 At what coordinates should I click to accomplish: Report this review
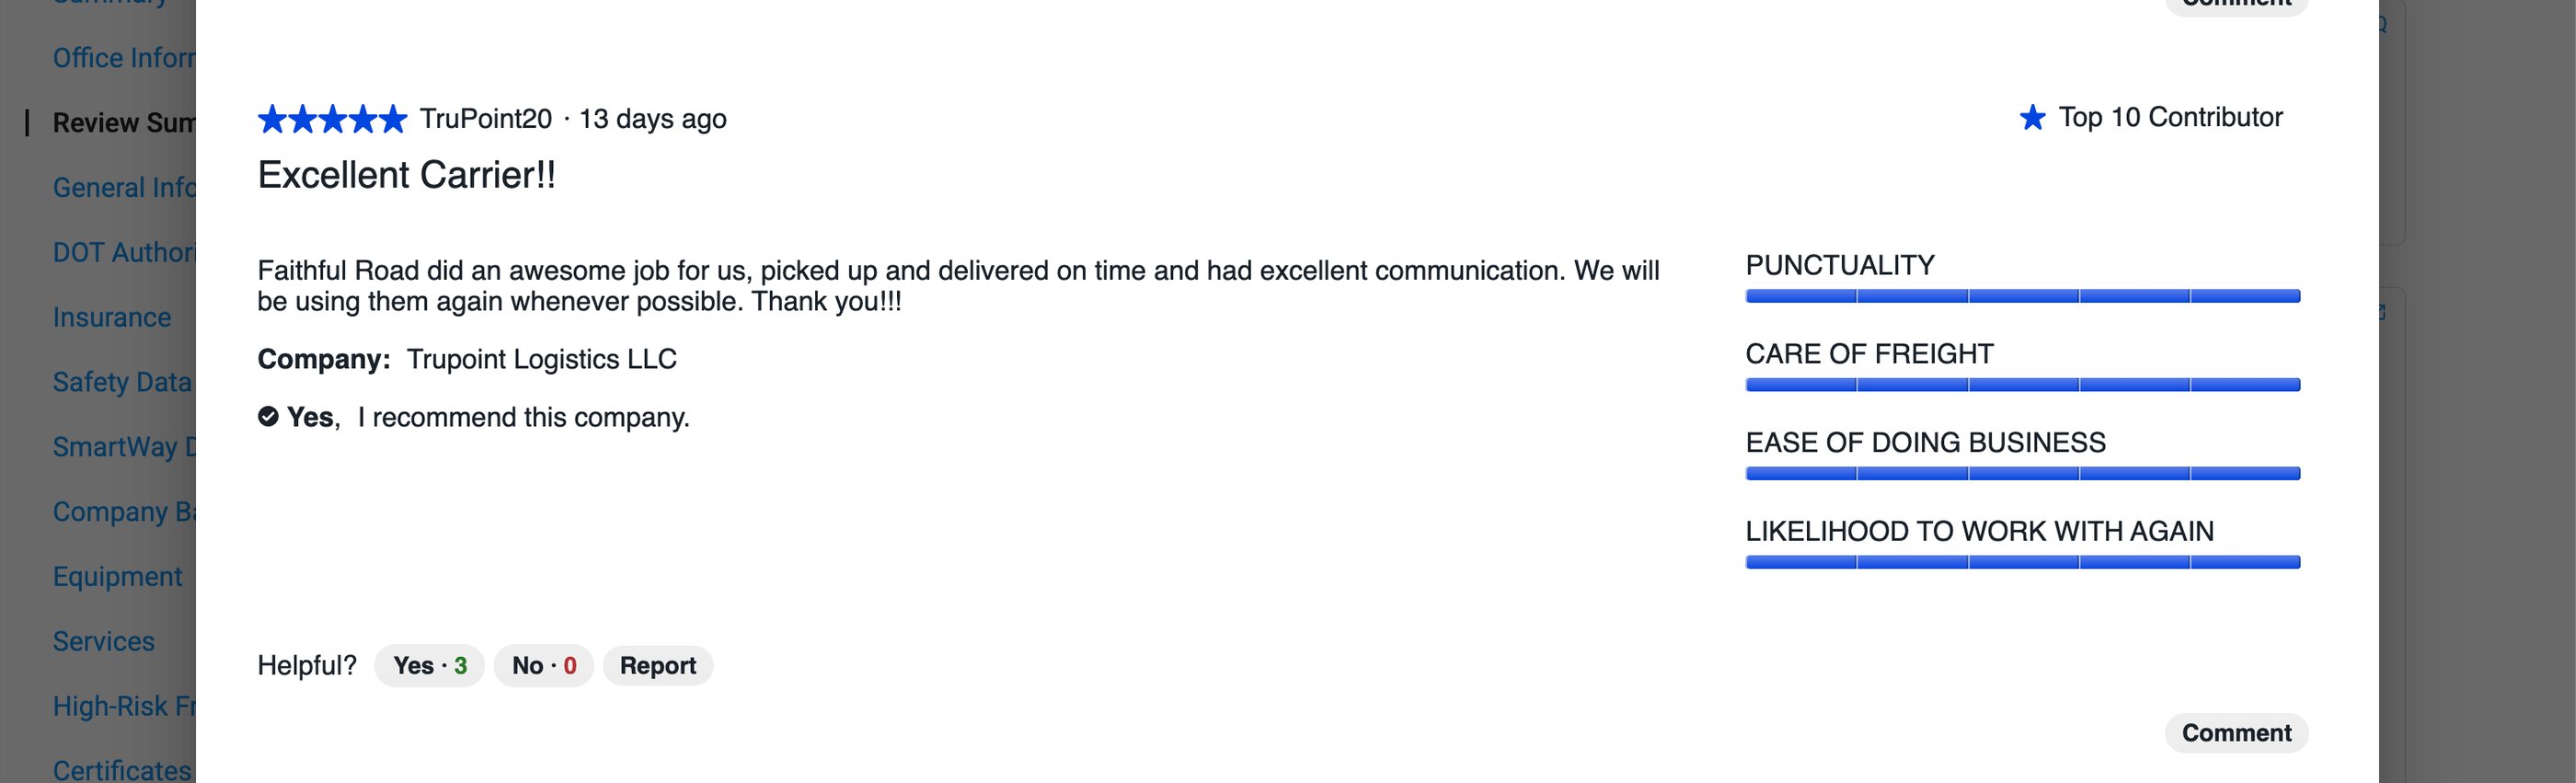click(x=657, y=666)
